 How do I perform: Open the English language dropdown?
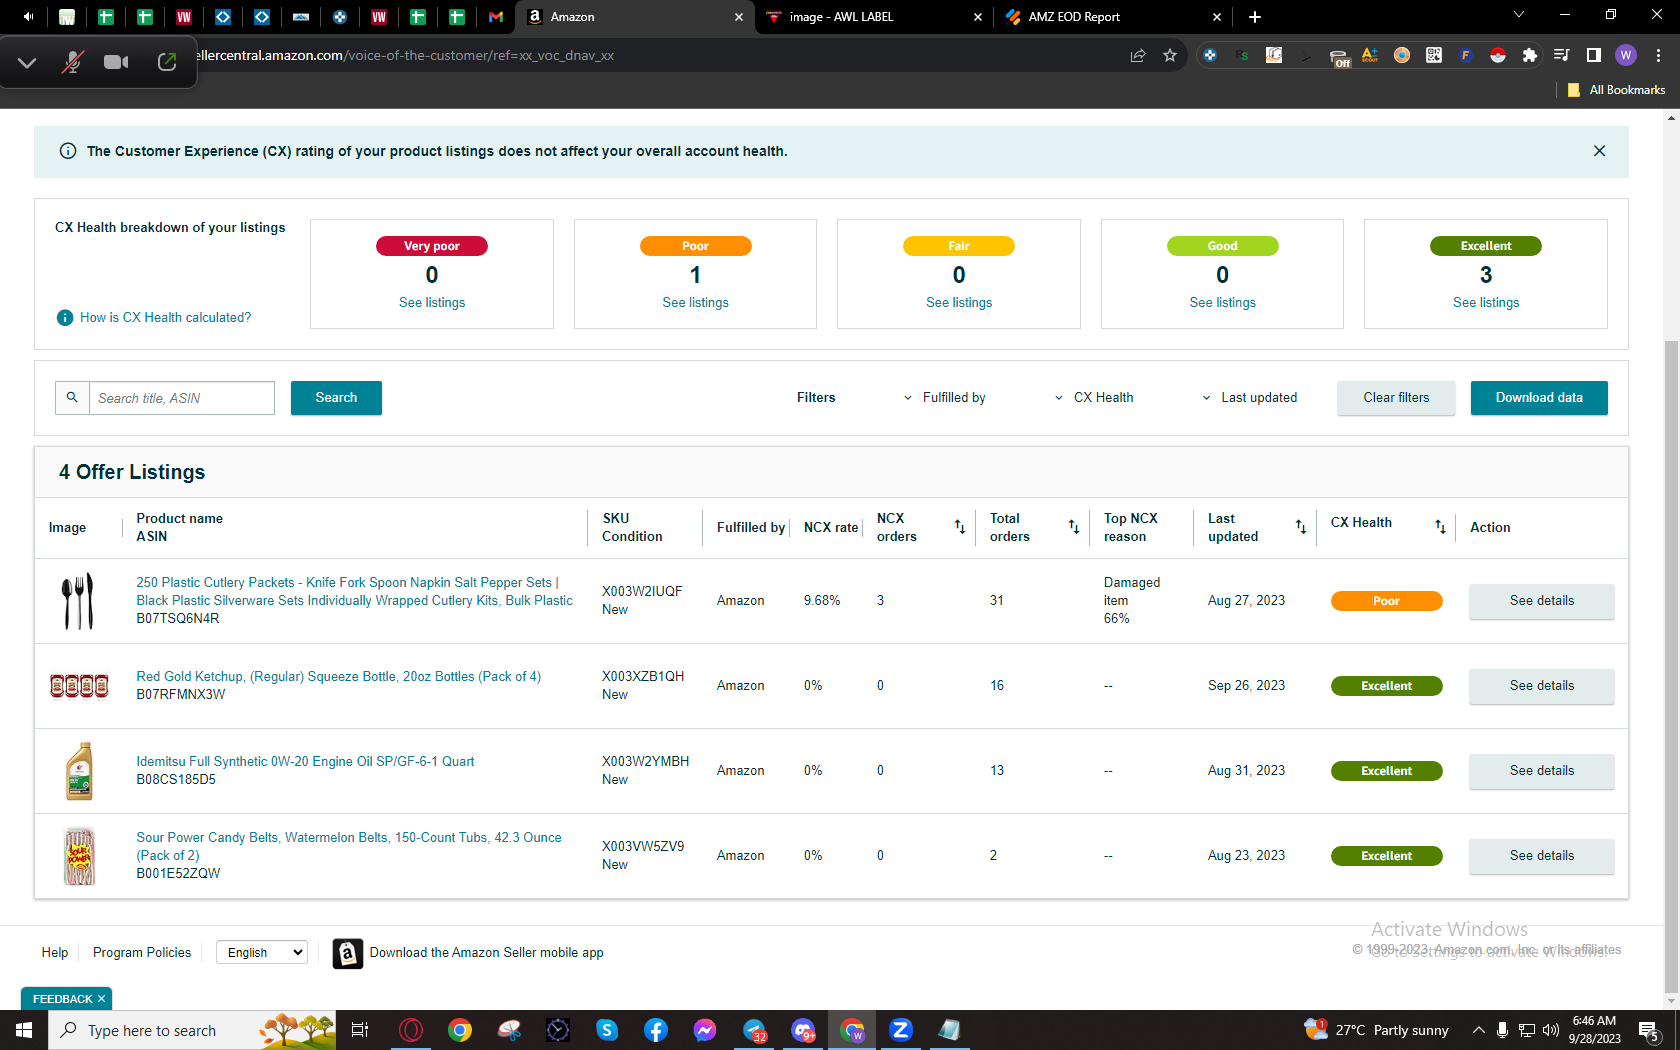261,953
